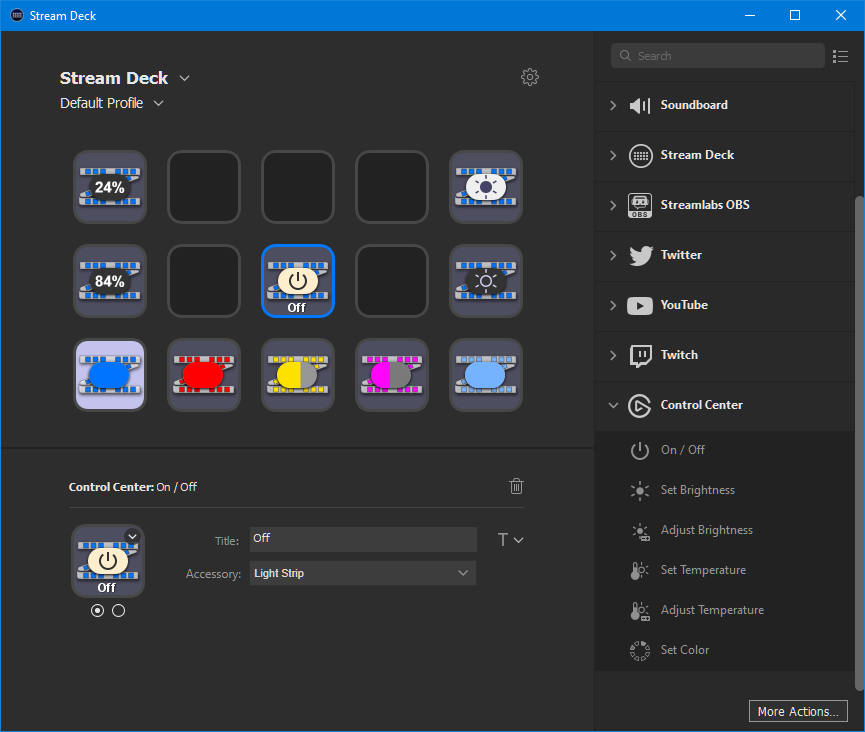This screenshot has width=865, height=732.
Task: Select empty key above the Off key
Action: [x=298, y=187]
